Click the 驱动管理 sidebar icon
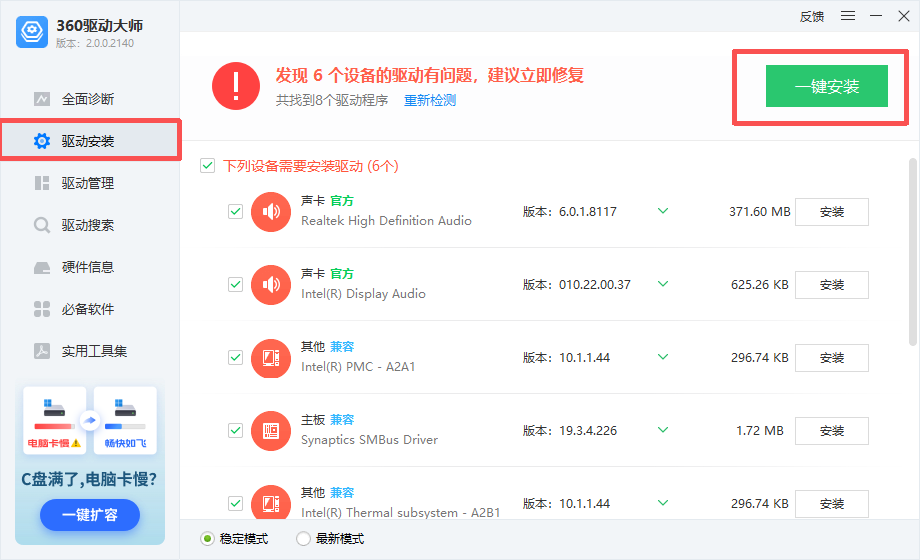The width and height of the screenshot is (920, 560). point(42,183)
